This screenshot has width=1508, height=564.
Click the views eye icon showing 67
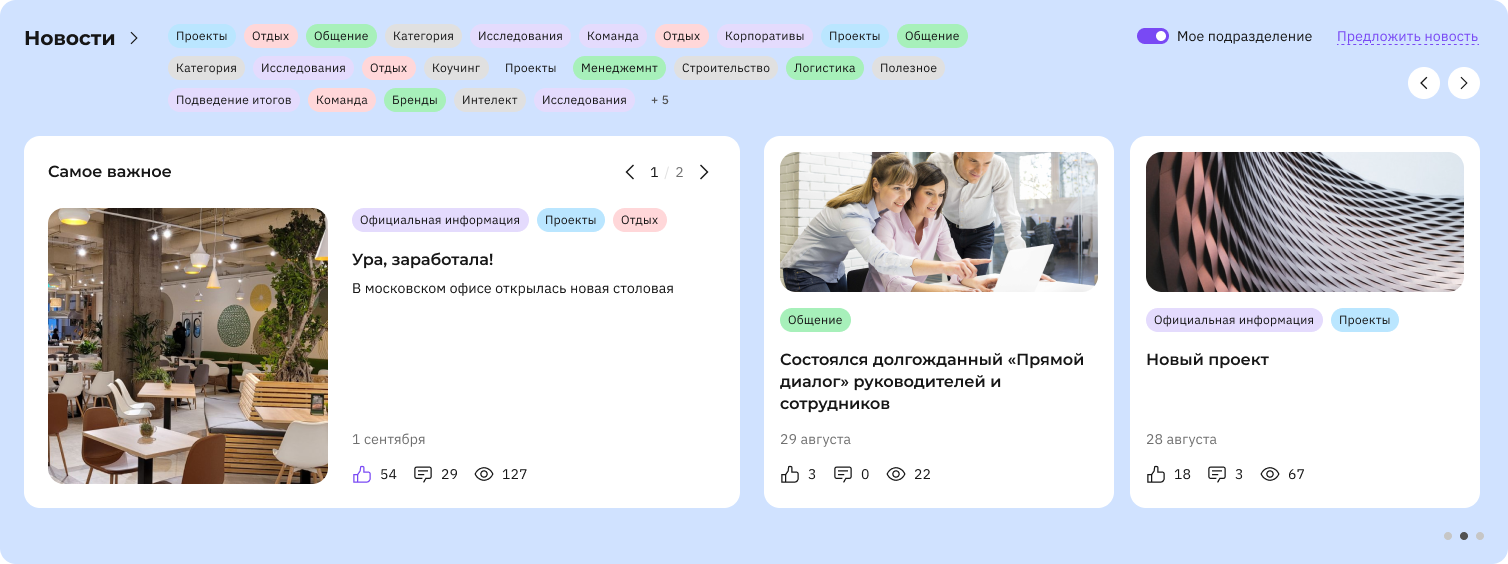1270,474
